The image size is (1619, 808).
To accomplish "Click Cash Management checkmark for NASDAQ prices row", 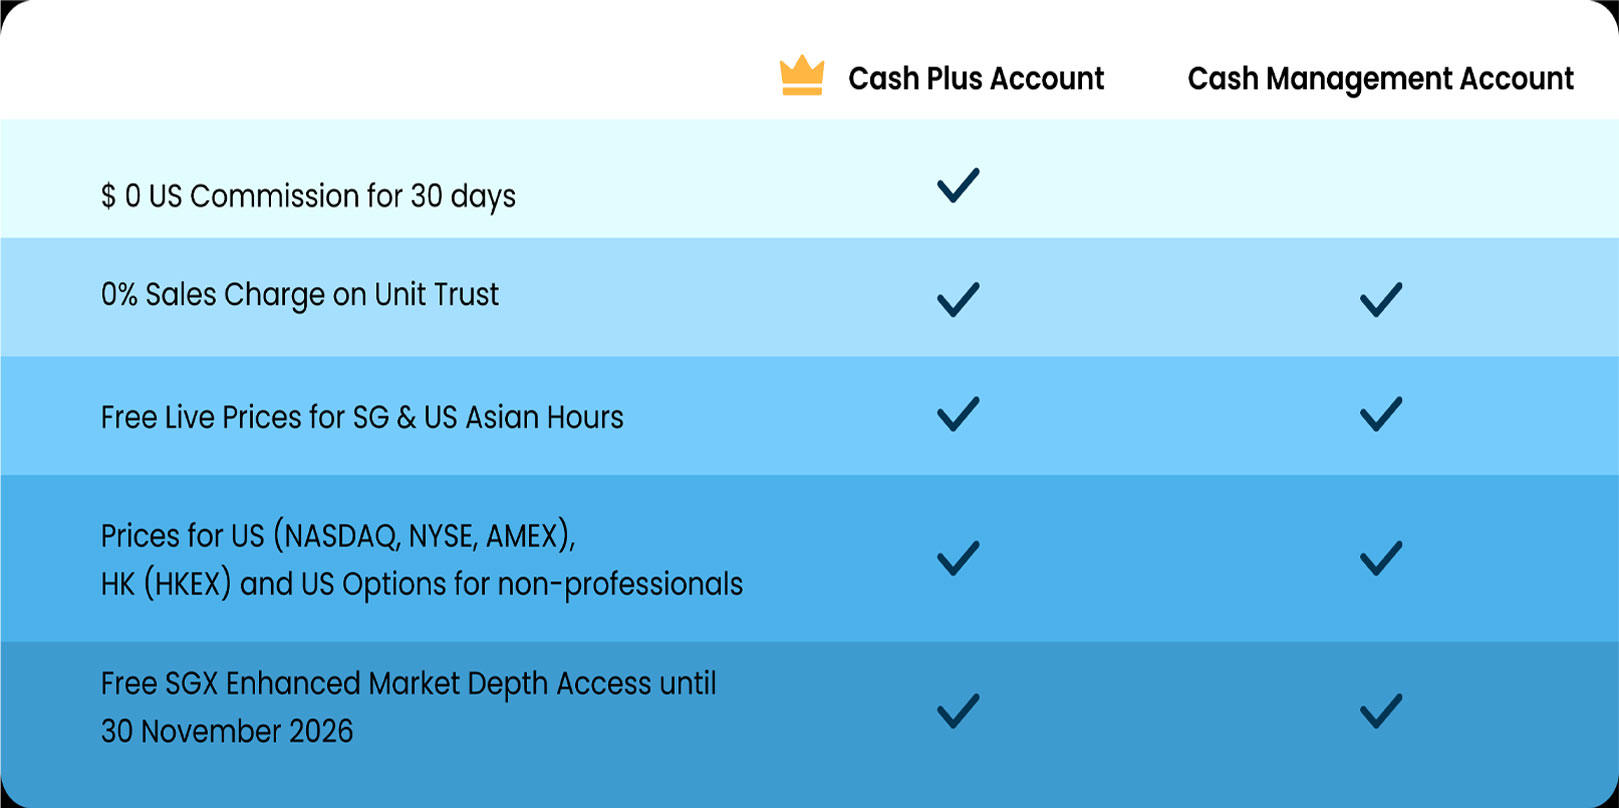I will (1381, 558).
